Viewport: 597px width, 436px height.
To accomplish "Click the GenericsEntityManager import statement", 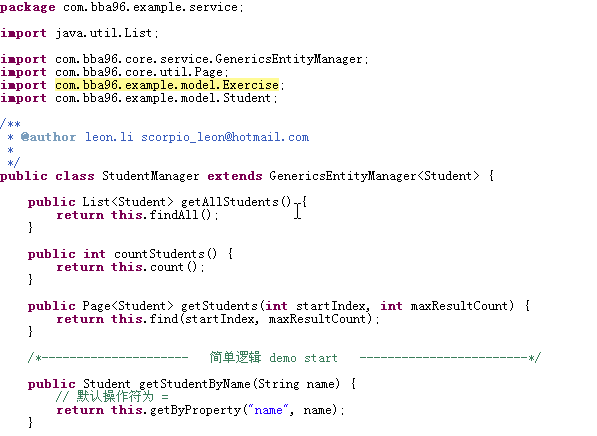I will coord(184,59).
